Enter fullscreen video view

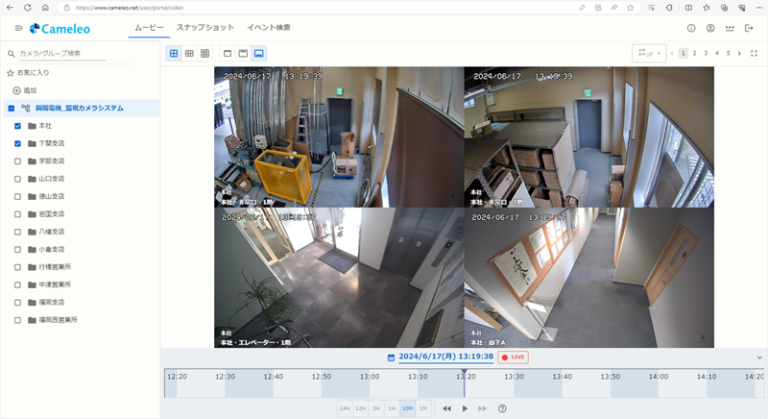pyautogui.click(x=753, y=53)
